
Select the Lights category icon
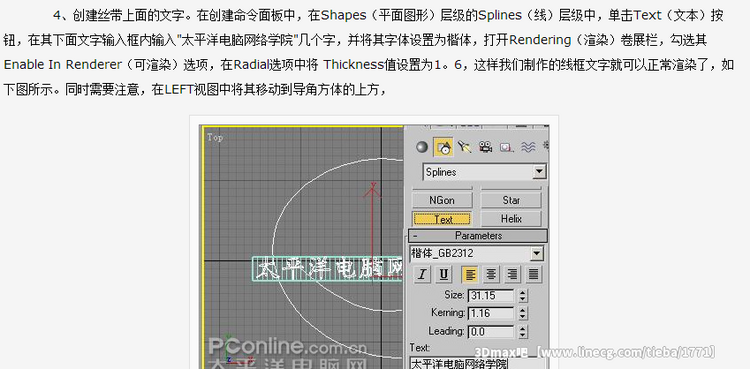(x=464, y=147)
